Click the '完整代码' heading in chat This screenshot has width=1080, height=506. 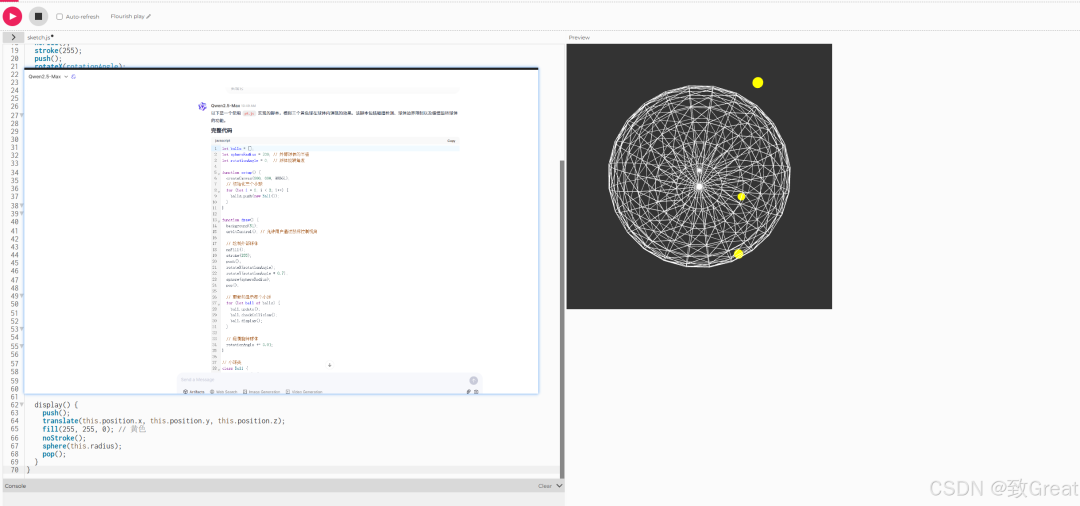click(222, 130)
